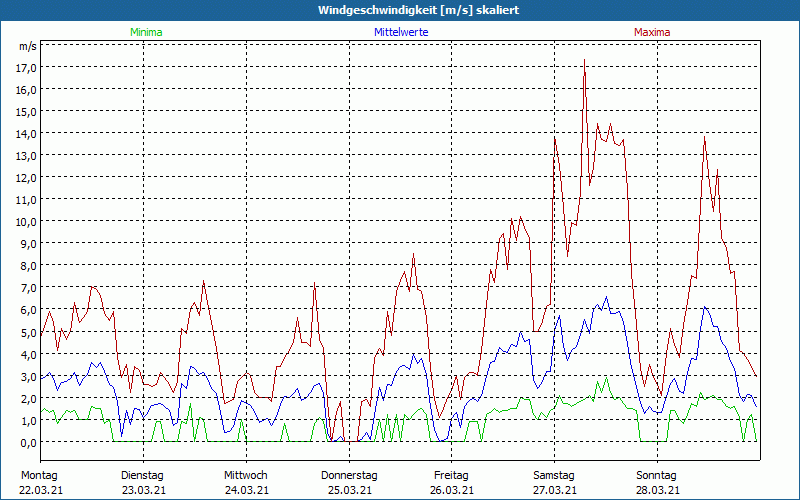Click the red Maxima legend label
The height and width of the screenshot is (500, 800).
[x=652, y=32]
